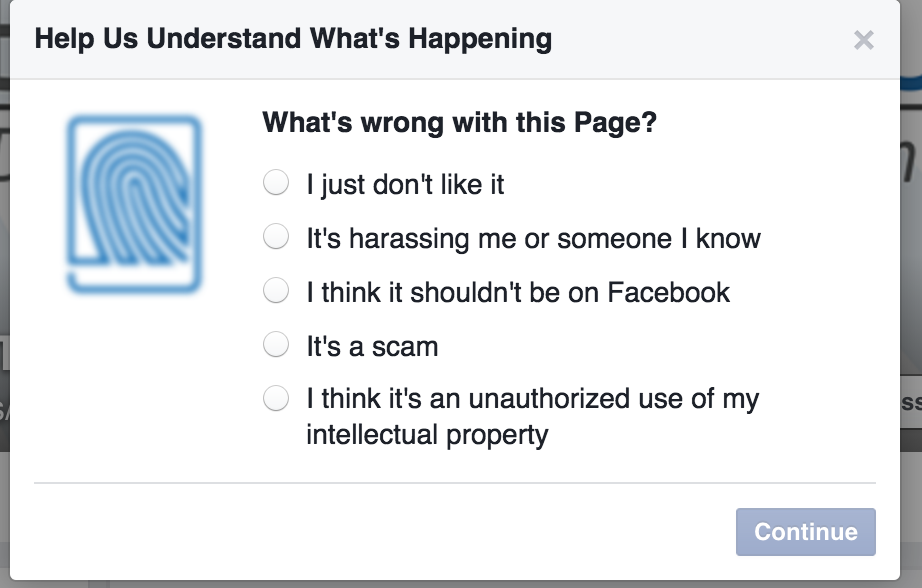Submit the report with Continue

pos(806,532)
